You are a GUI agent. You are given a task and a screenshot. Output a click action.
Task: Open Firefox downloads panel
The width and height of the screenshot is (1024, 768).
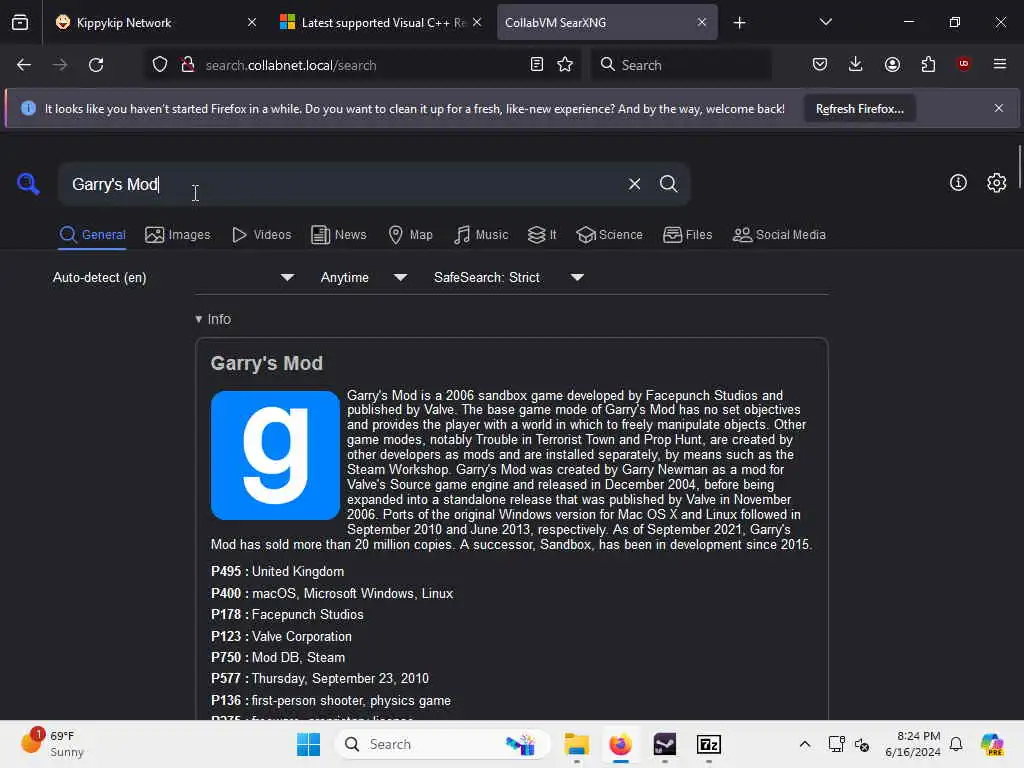click(856, 65)
